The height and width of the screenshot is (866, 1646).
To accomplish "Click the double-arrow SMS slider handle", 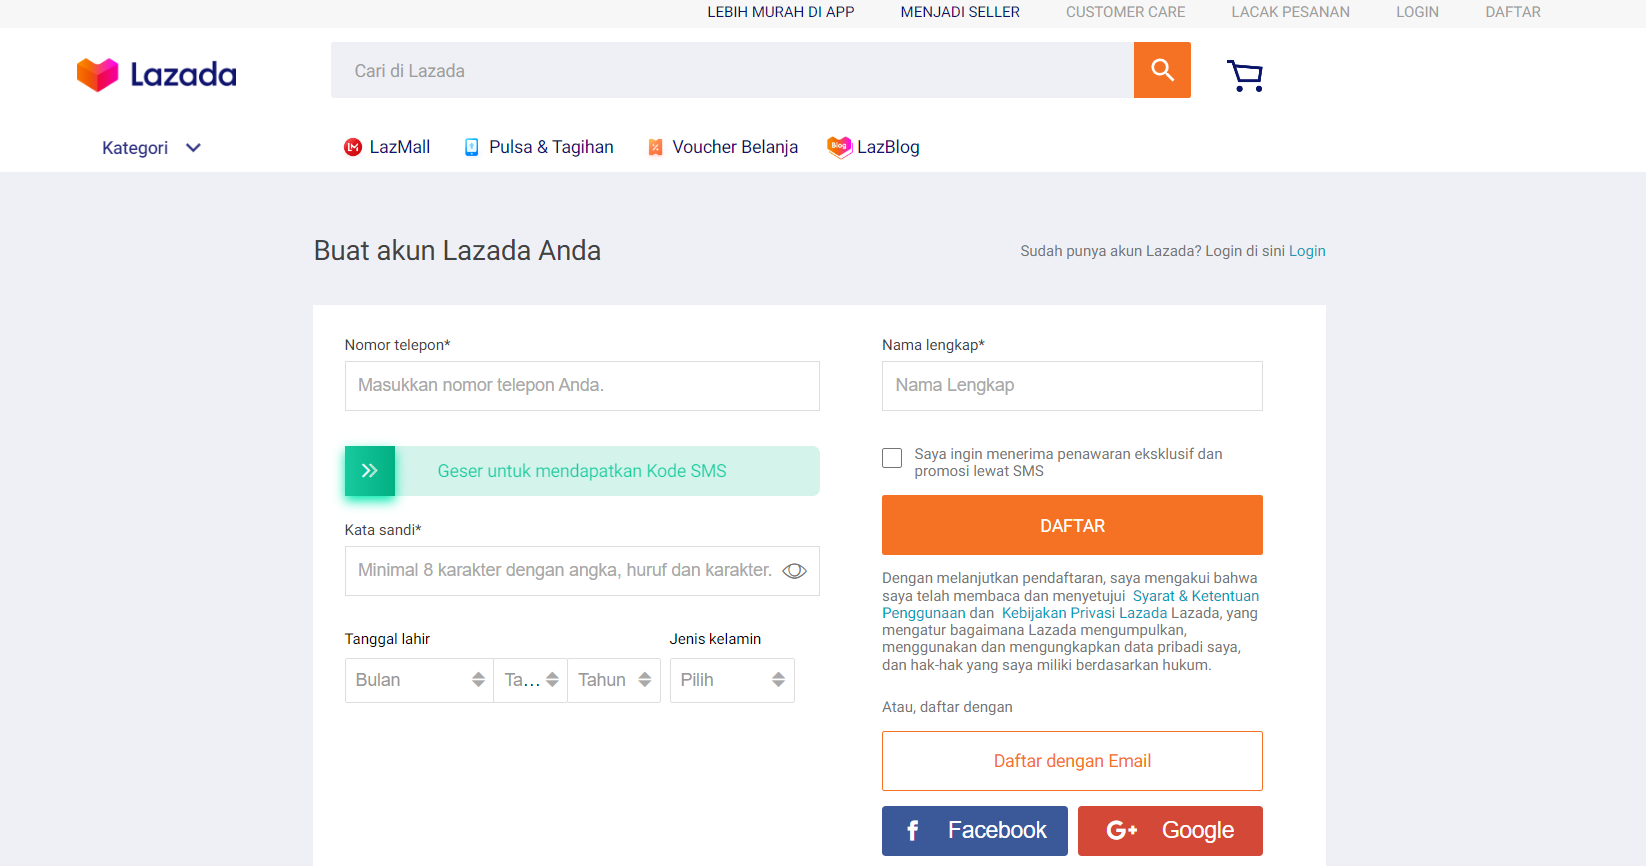I will [370, 471].
